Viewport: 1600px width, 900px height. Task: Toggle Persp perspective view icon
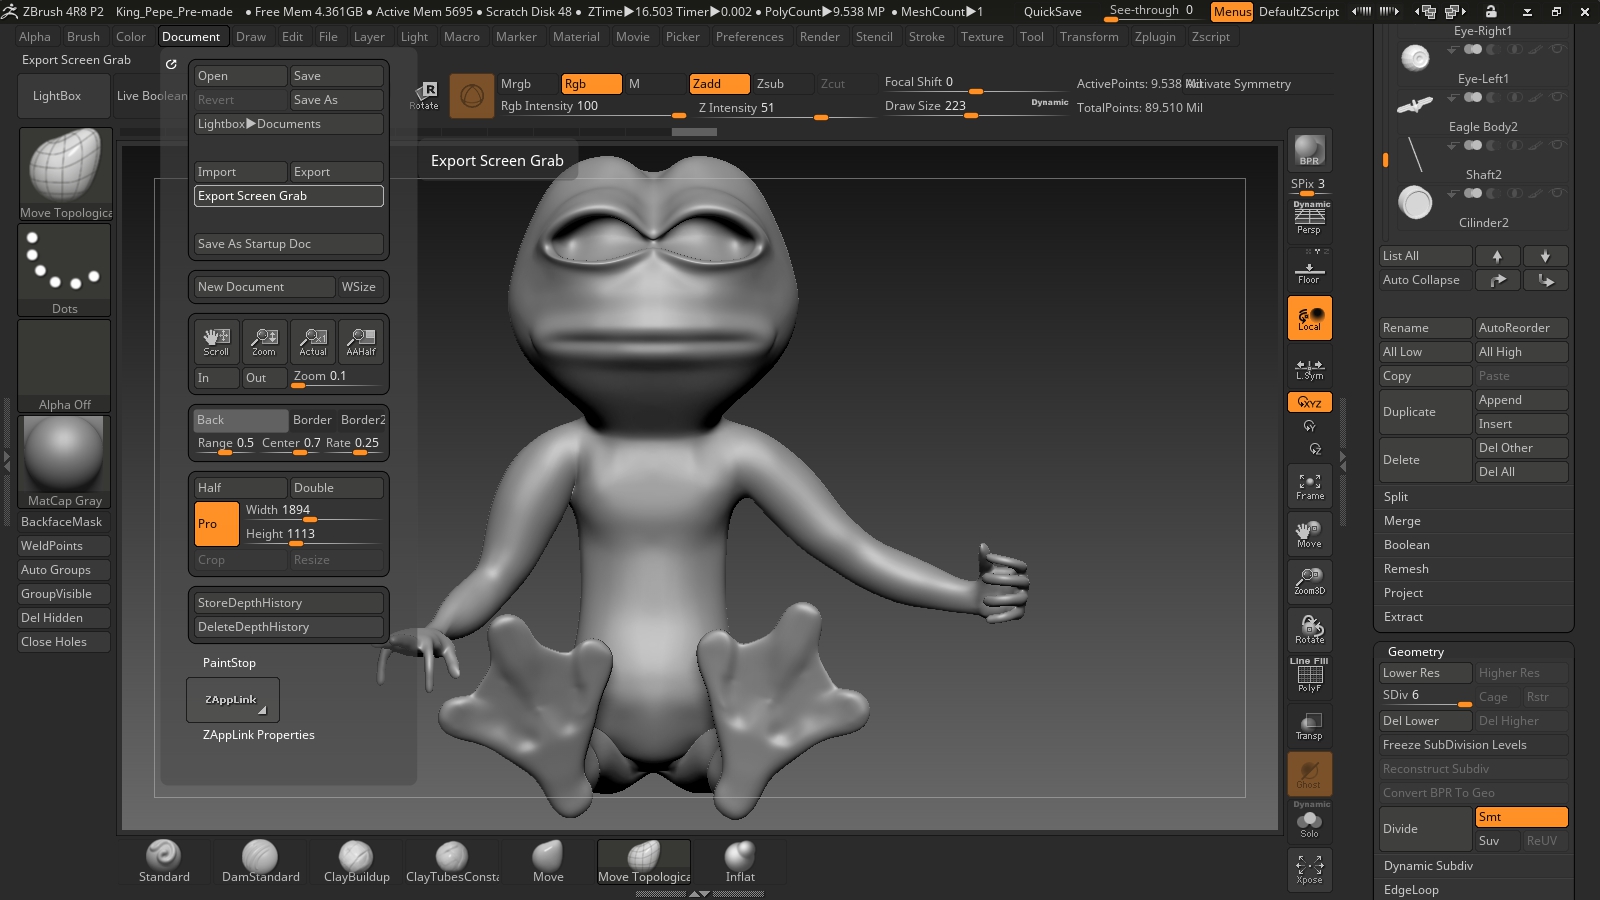tap(1309, 218)
